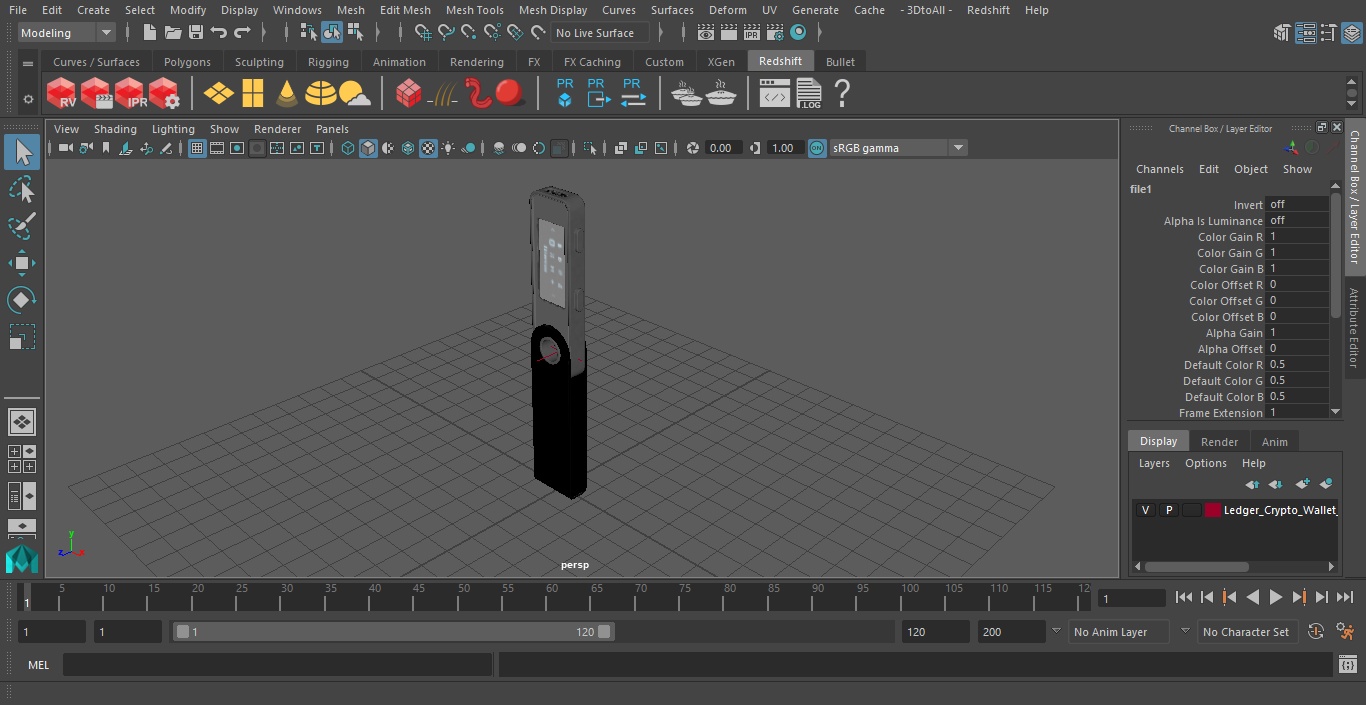Switch to the Polygons shelf tab
The image size is (1366, 705).
(187, 62)
